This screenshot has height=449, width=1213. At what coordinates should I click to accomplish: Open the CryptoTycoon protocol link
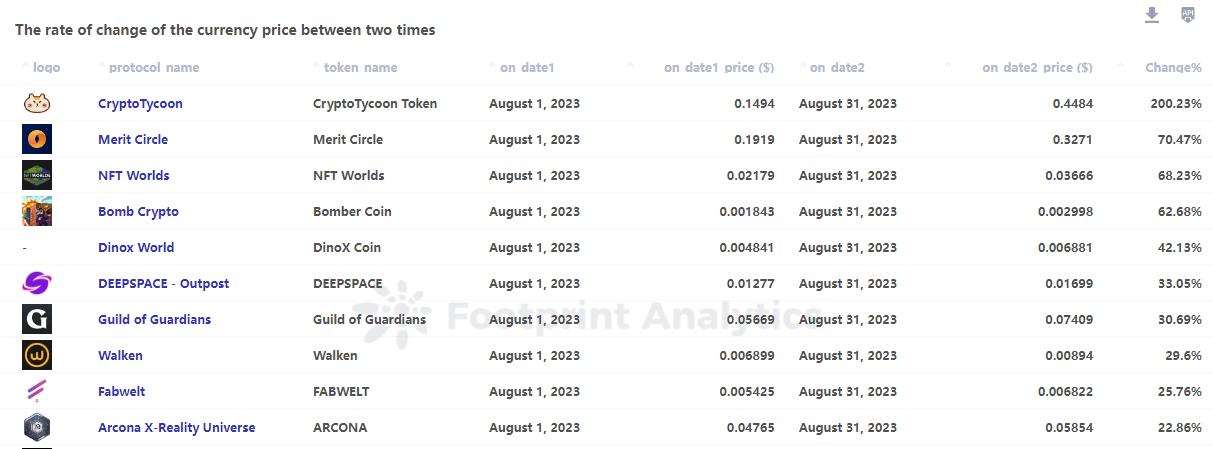point(140,103)
